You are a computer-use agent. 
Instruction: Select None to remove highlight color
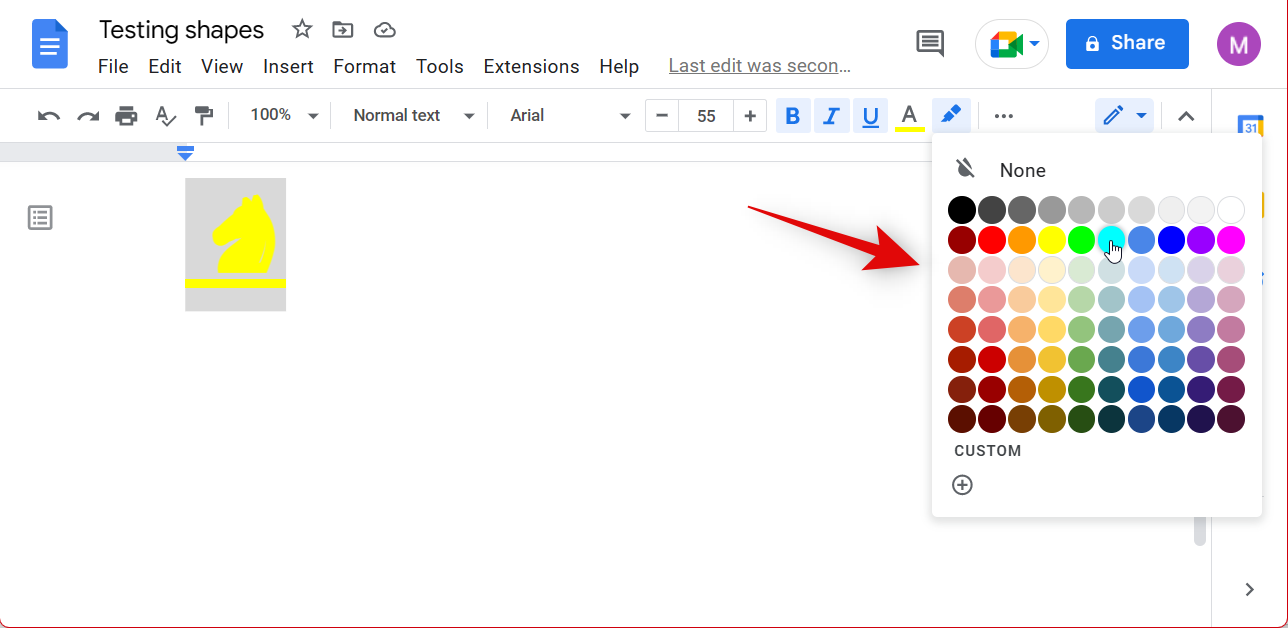(1022, 170)
